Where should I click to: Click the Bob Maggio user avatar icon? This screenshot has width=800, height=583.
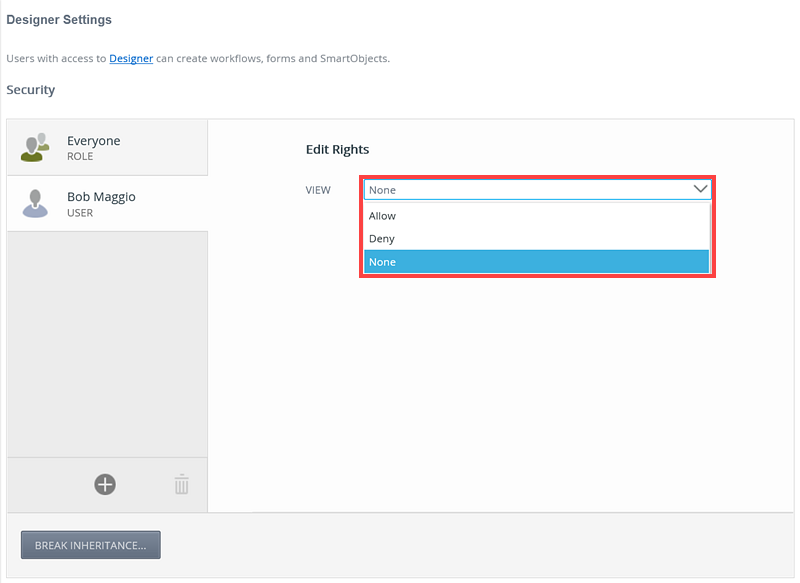pyautogui.click(x=36, y=203)
